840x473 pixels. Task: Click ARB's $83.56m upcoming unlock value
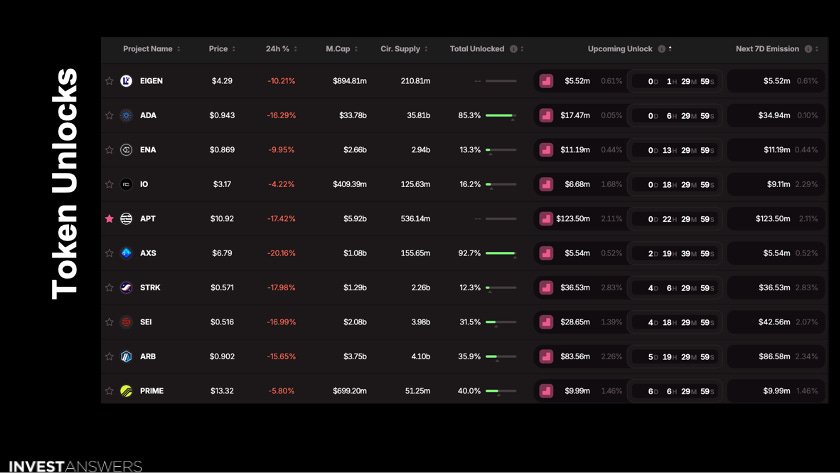pyautogui.click(x=575, y=356)
